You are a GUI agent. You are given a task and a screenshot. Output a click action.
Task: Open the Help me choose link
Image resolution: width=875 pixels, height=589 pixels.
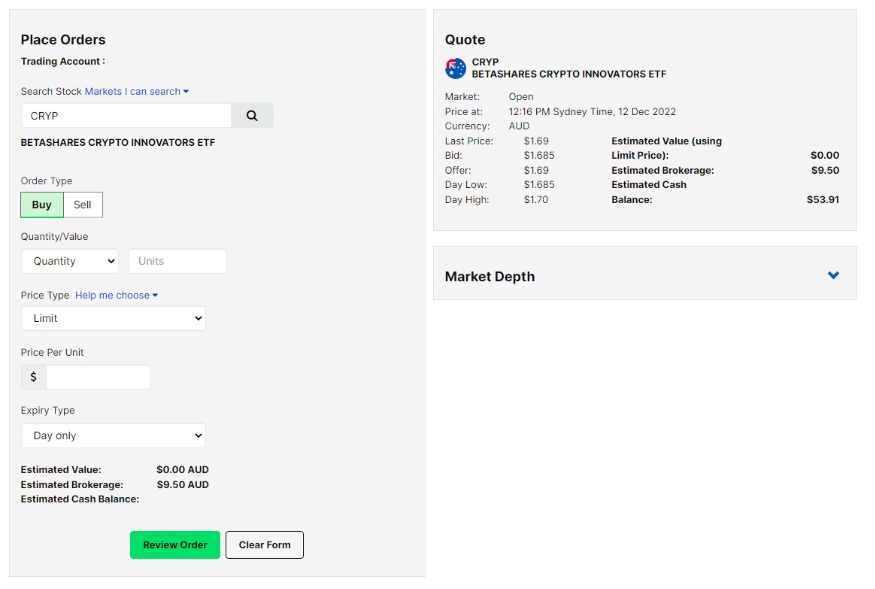tap(117, 295)
